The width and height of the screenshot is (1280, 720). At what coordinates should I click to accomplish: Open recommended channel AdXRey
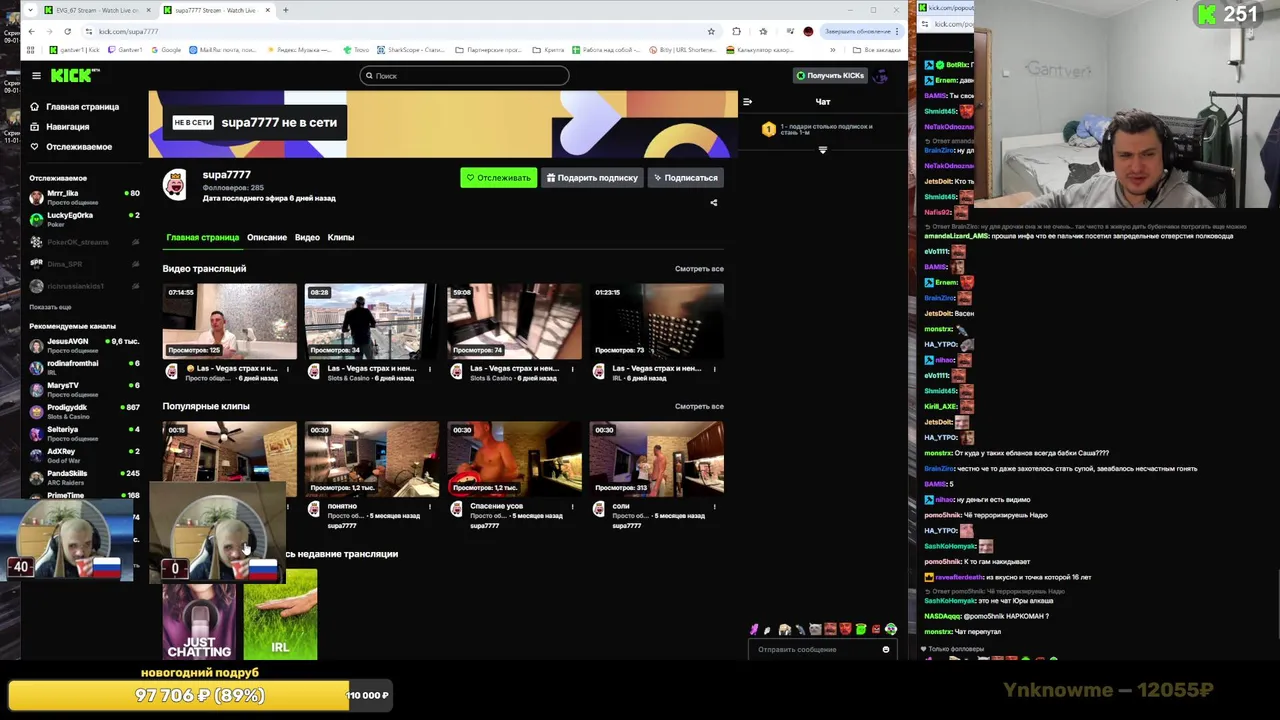85,455
